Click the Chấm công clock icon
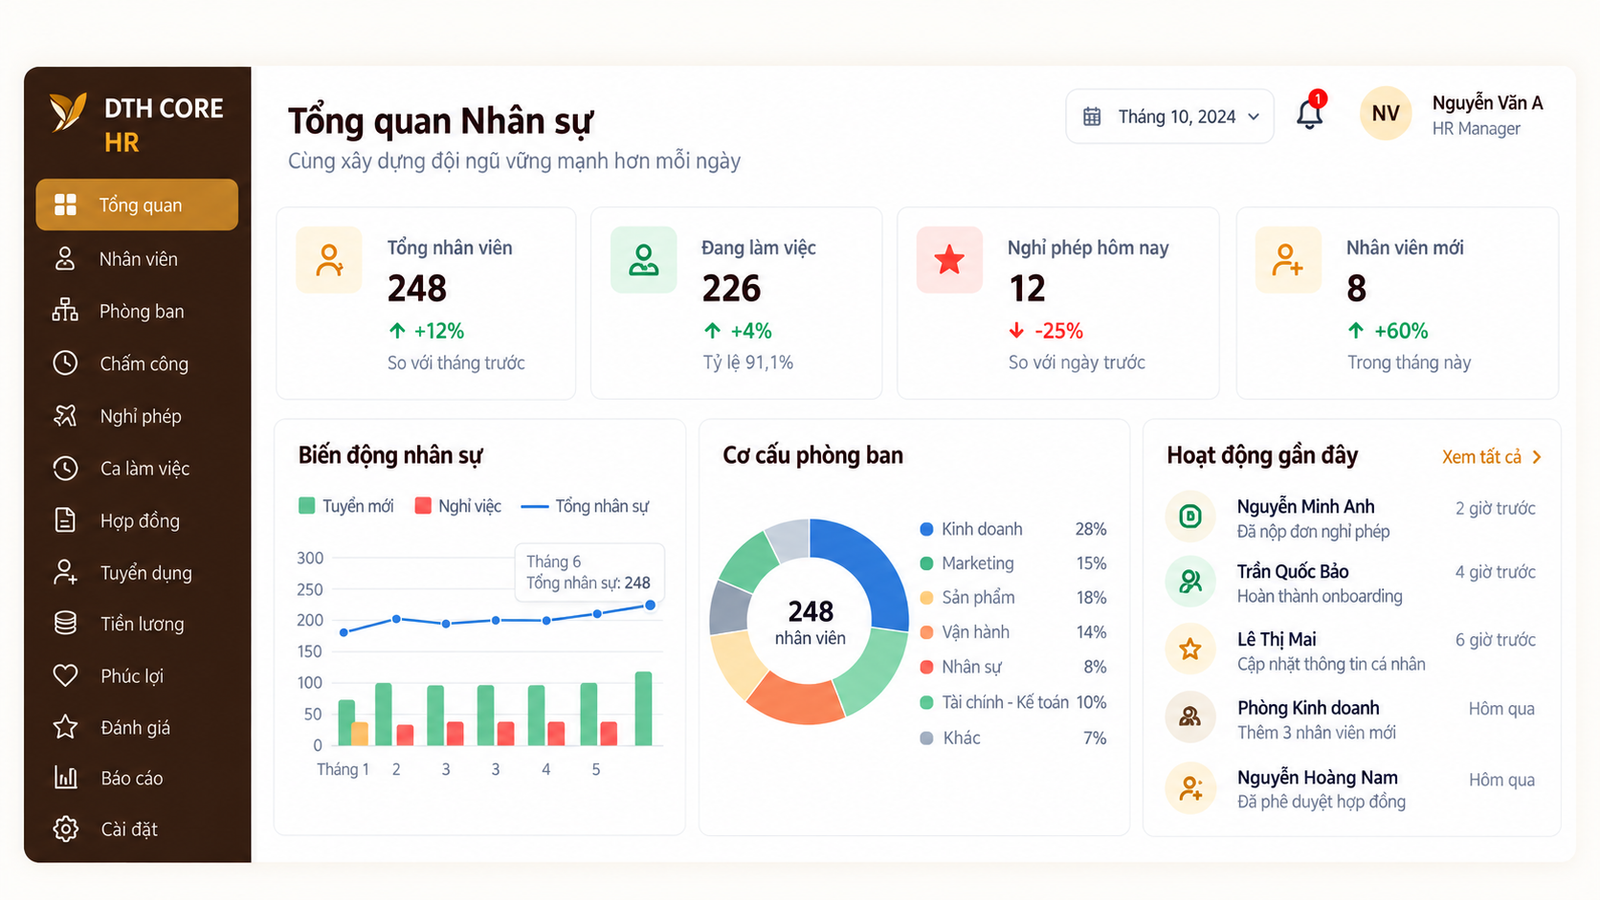 coord(65,363)
